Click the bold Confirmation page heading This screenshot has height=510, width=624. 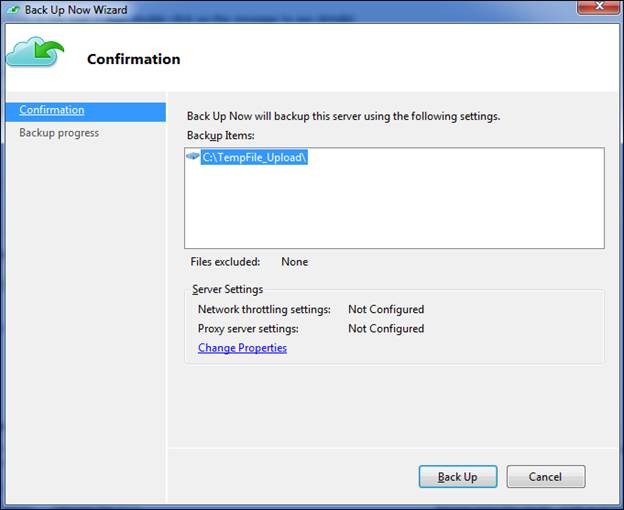[134, 59]
